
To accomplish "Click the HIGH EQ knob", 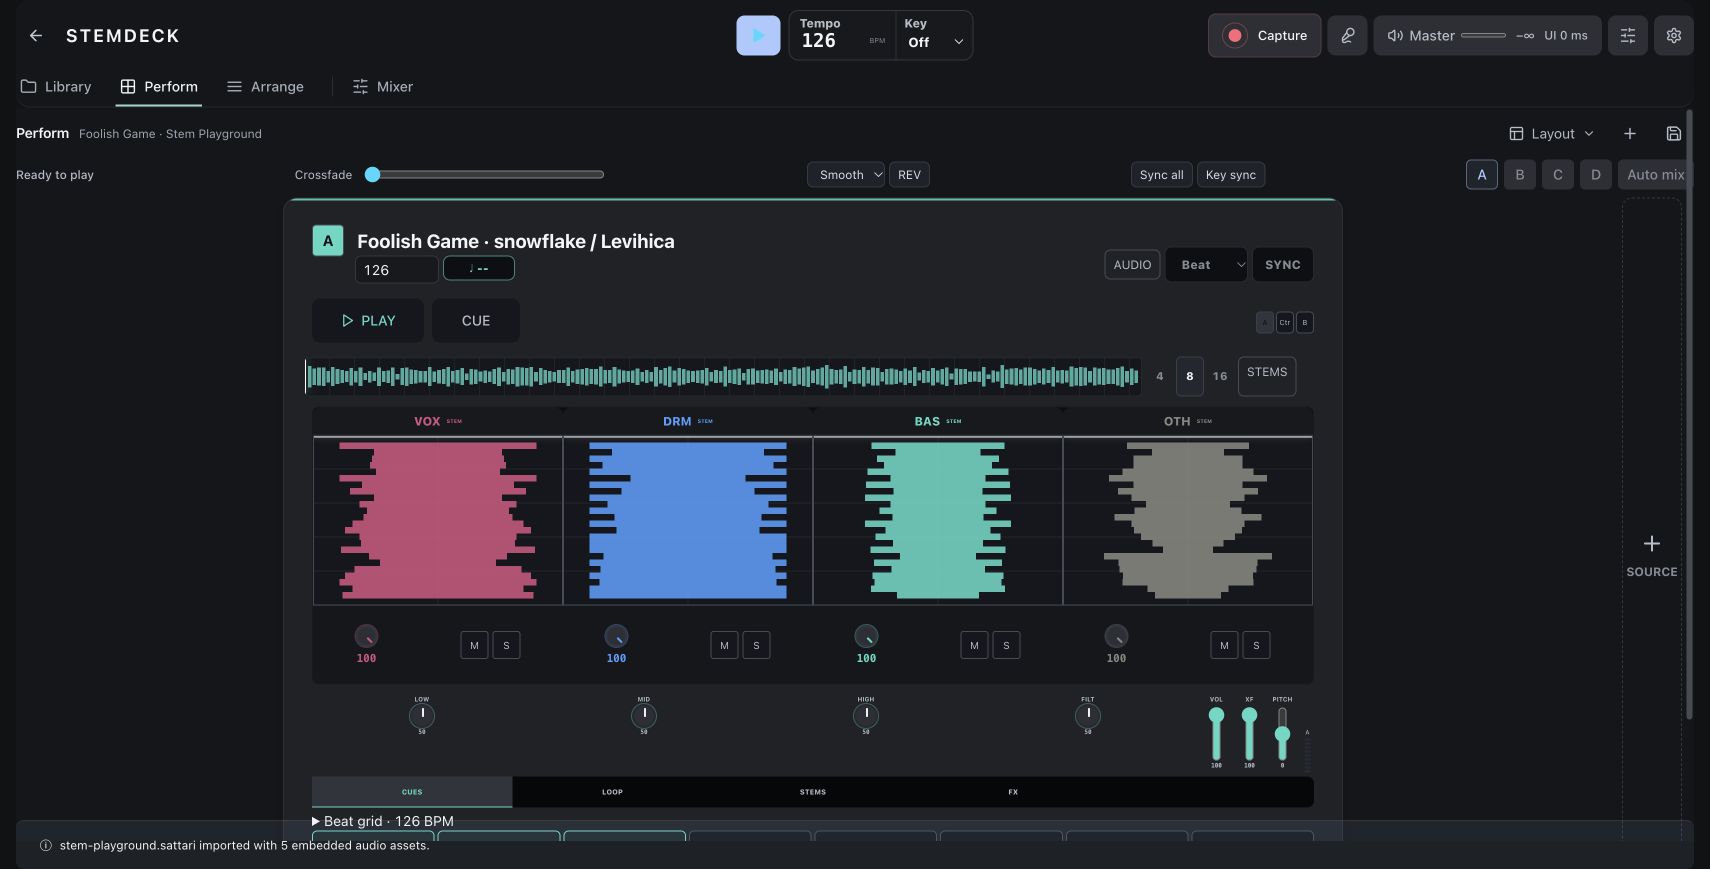I will [x=866, y=715].
